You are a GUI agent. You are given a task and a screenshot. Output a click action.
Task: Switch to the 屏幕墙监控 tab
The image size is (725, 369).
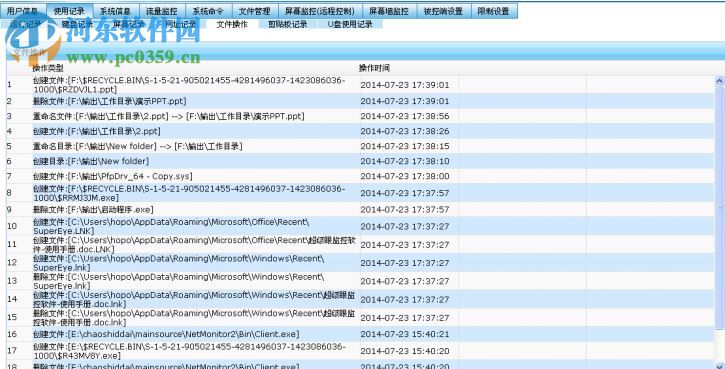[x=389, y=11]
